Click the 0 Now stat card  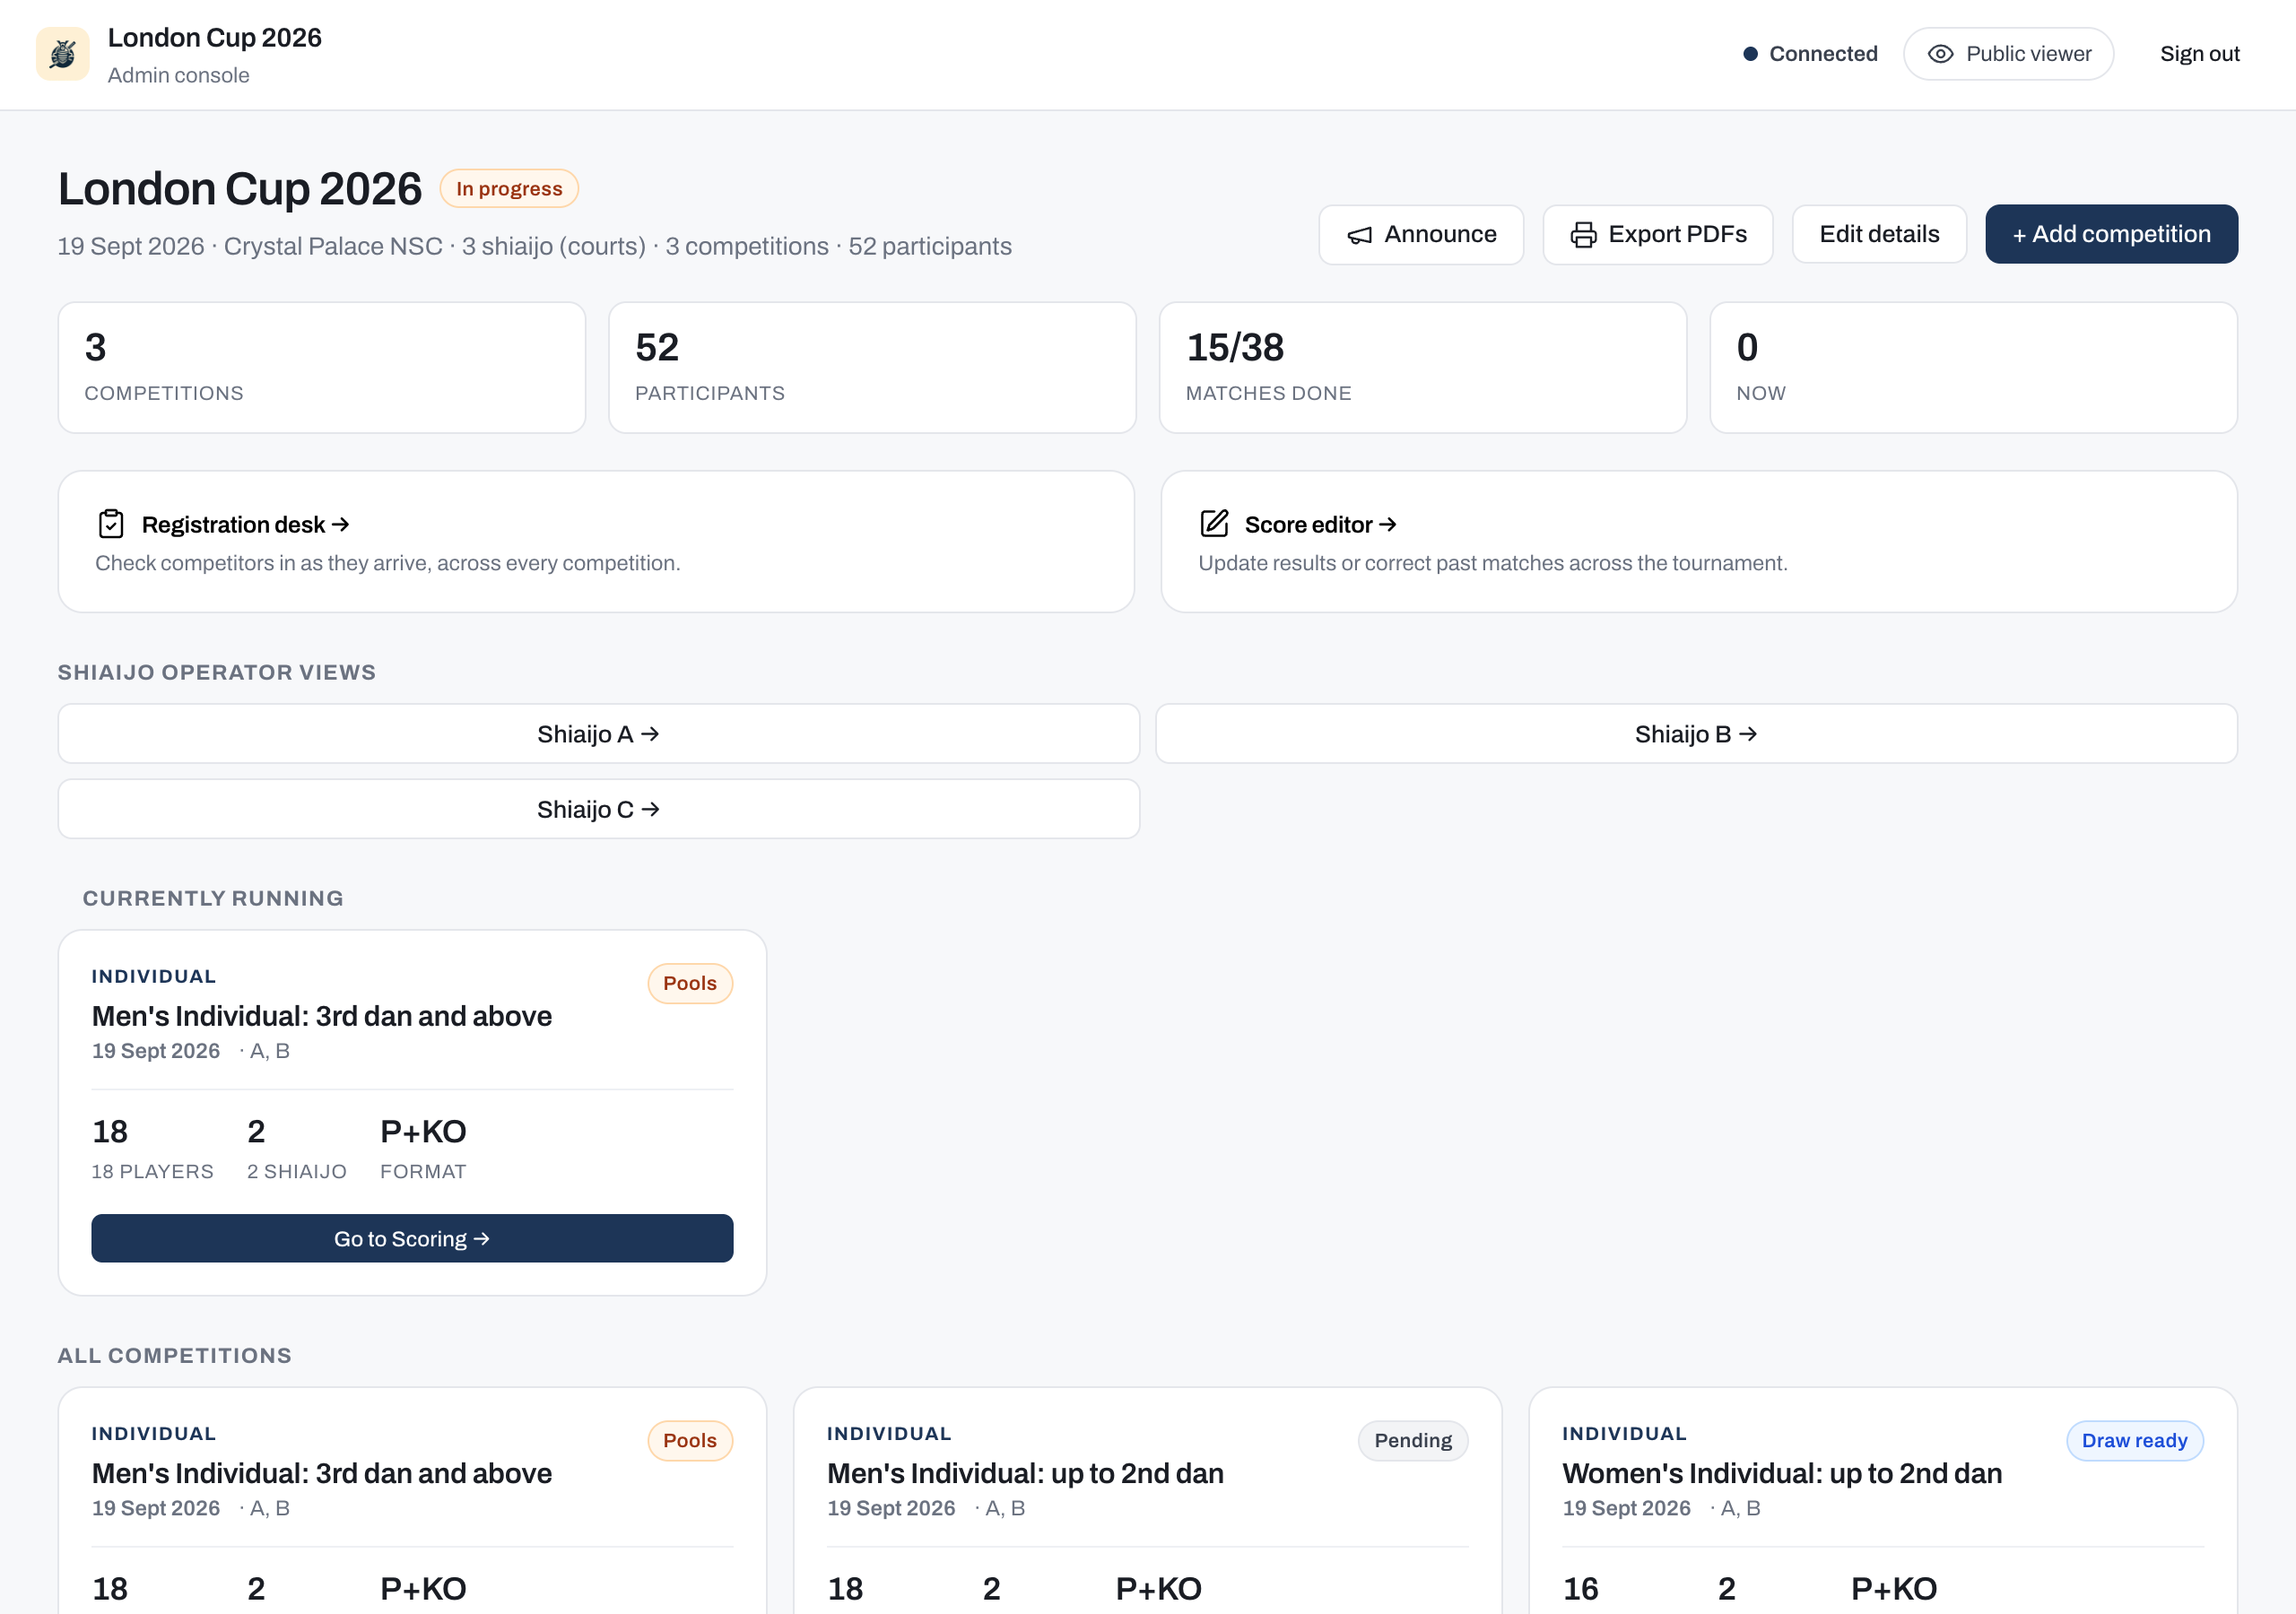pyautogui.click(x=1973, y=368)
